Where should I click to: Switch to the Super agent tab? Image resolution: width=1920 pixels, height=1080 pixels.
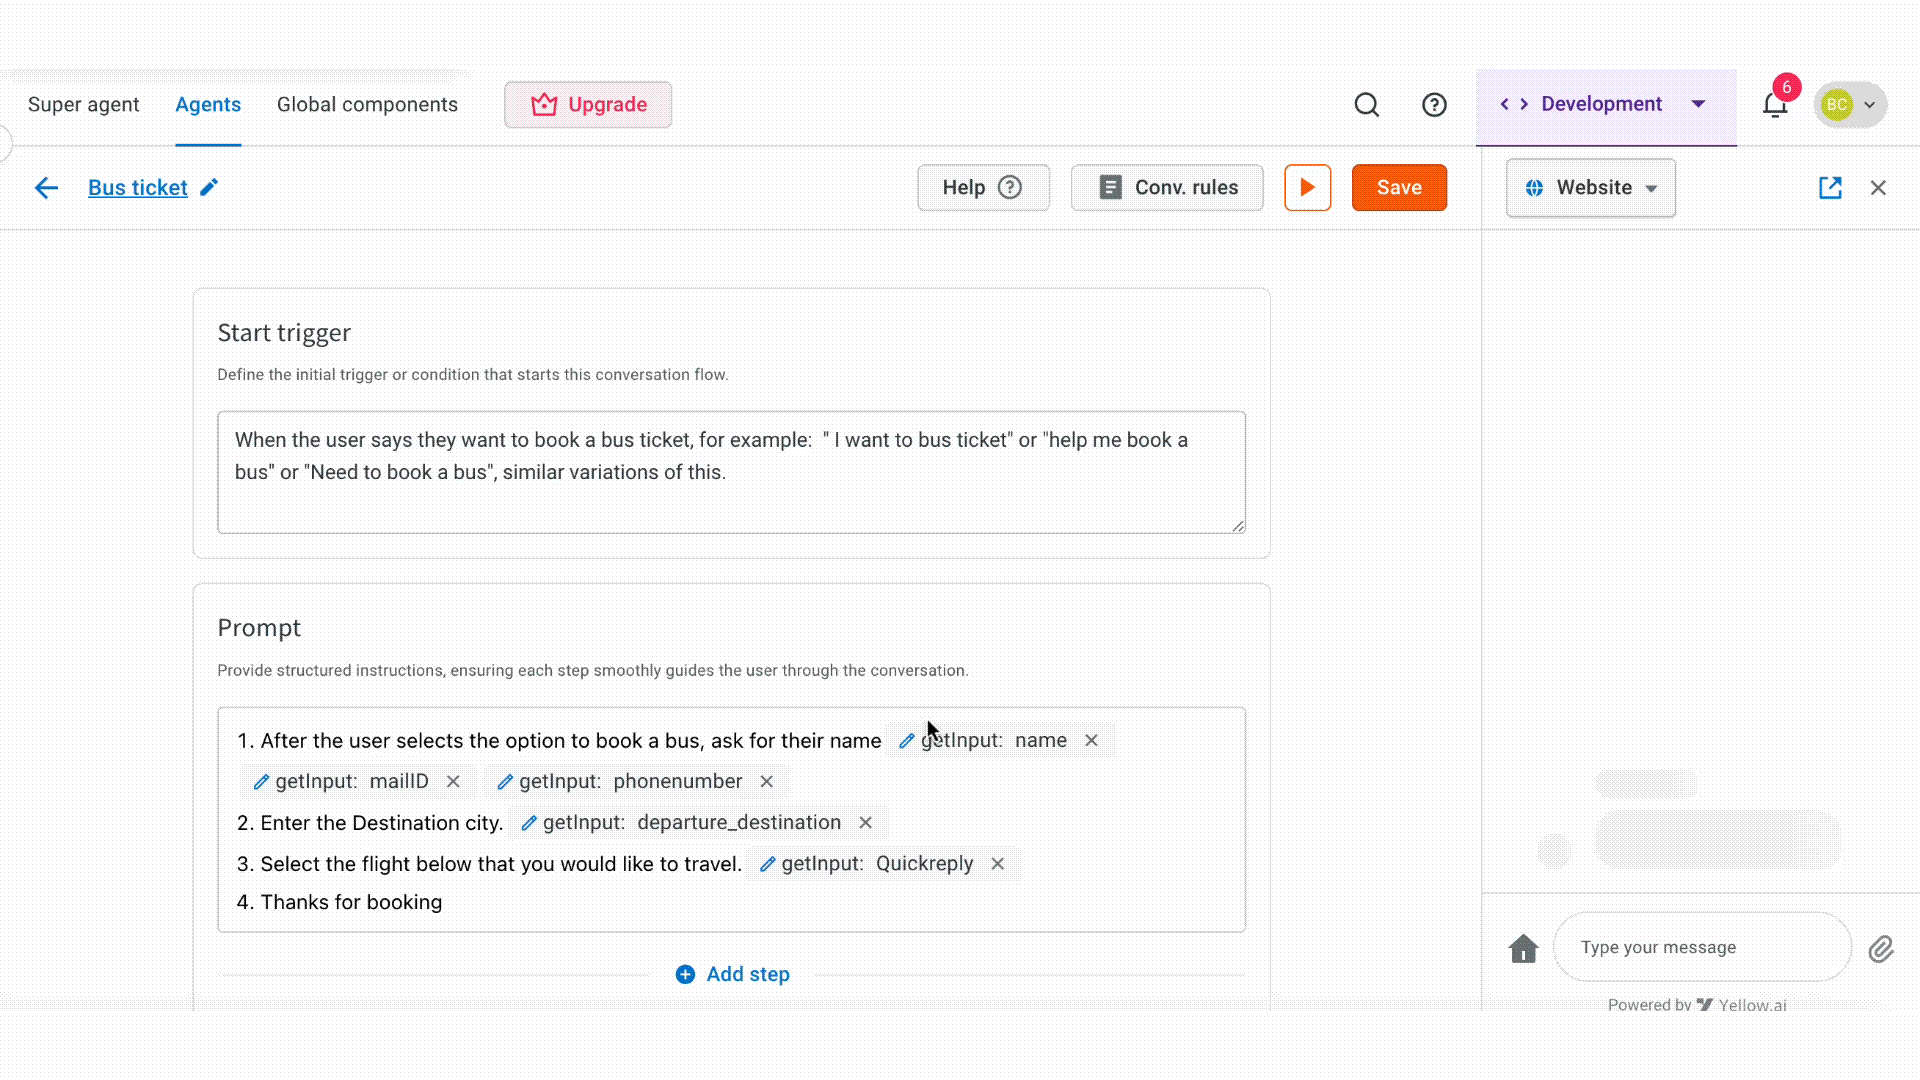pos(84,105)
